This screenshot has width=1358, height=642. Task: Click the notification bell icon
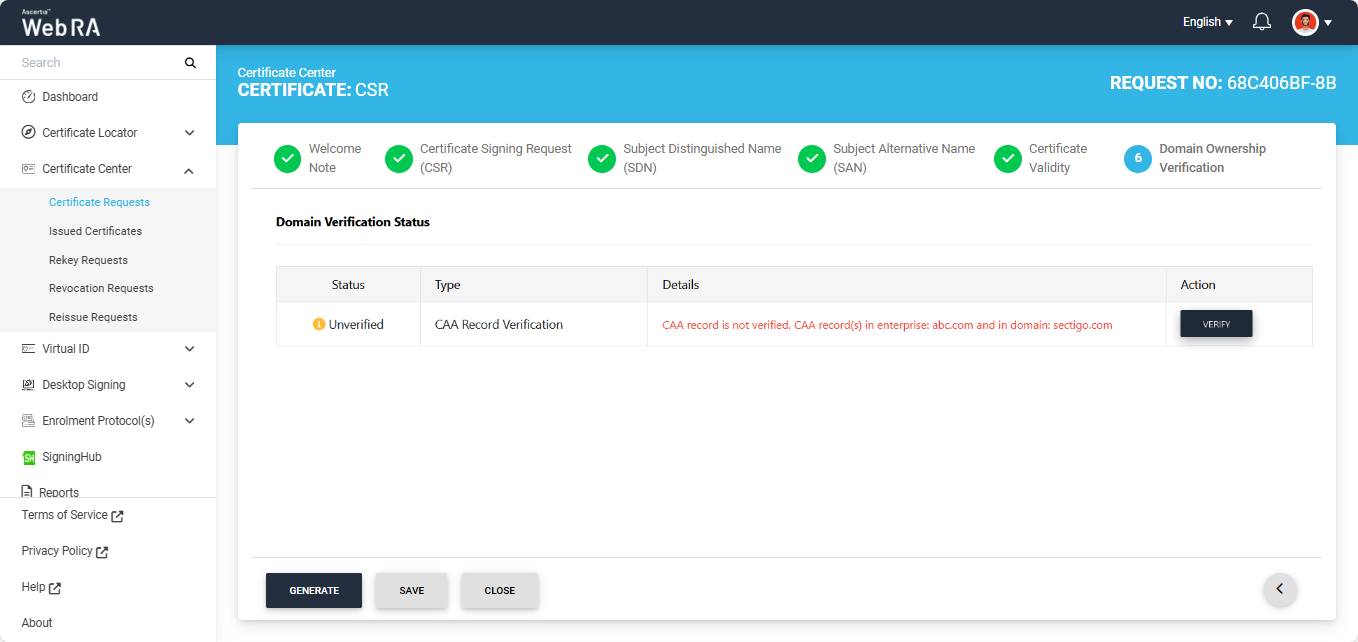tap(1262, 22)
